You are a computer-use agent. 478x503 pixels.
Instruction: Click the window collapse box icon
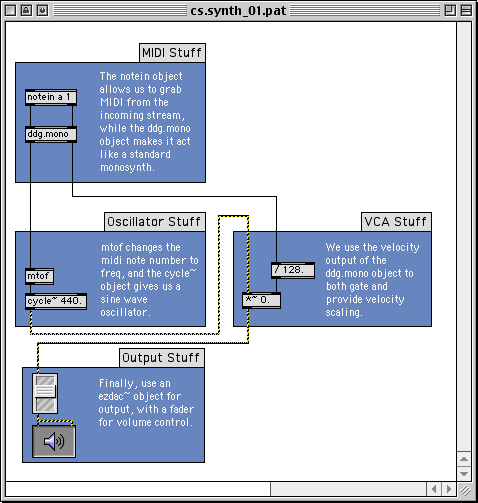[466, 10]
